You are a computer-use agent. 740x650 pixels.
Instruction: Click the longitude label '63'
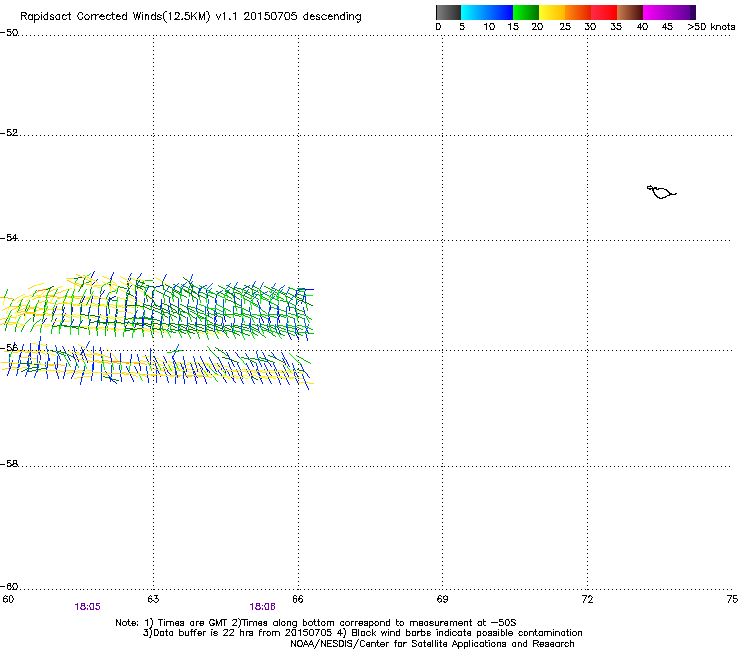point(153,599)
